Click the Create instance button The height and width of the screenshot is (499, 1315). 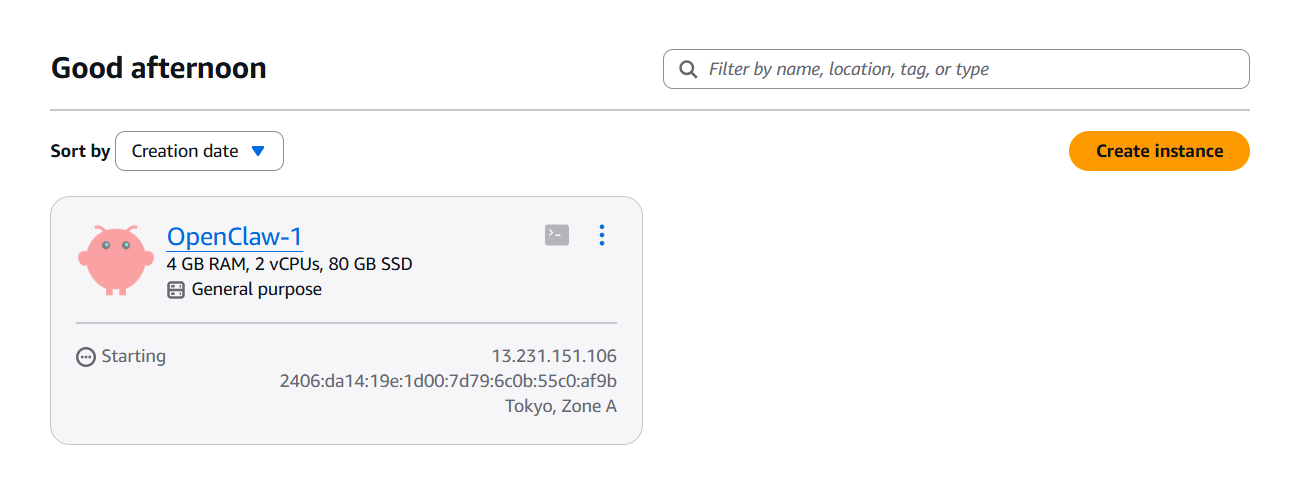(1159, 151)
